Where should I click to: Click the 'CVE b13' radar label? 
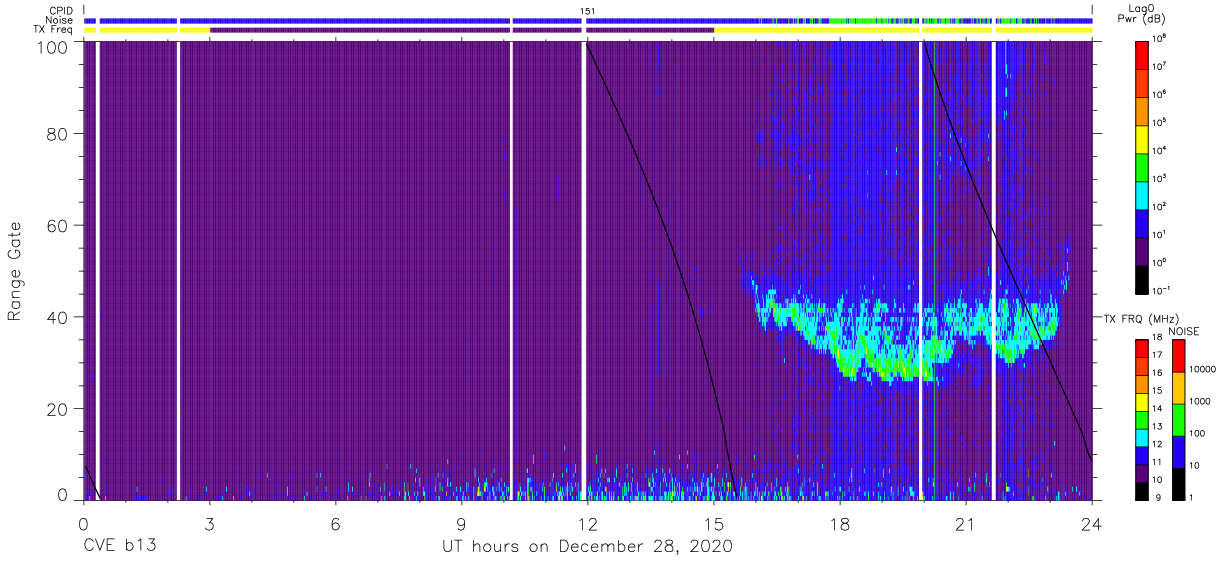(118, 547)
